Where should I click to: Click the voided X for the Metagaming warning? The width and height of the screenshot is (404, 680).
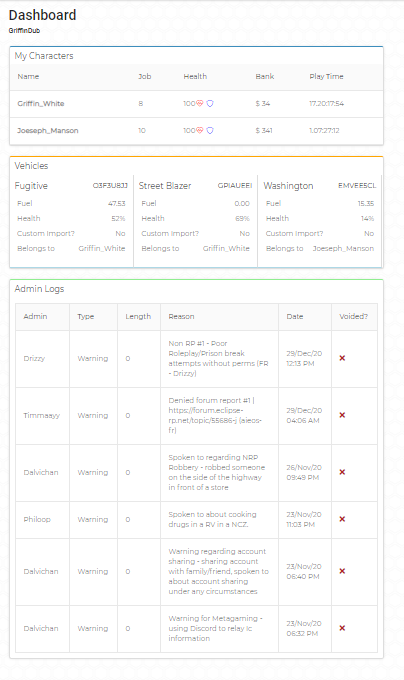tap(342, 628)
